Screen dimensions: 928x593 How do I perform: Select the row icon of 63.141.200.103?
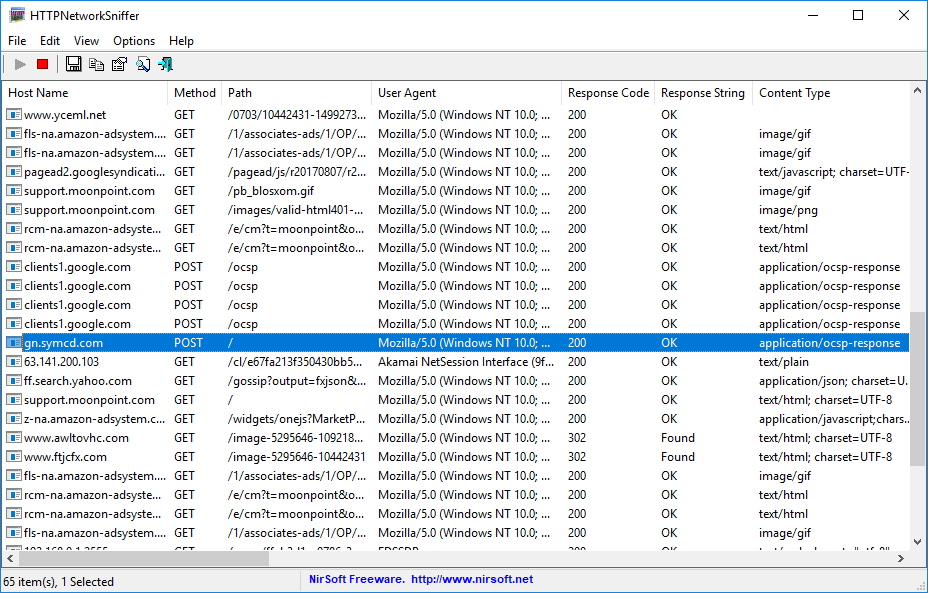[14, 362]
